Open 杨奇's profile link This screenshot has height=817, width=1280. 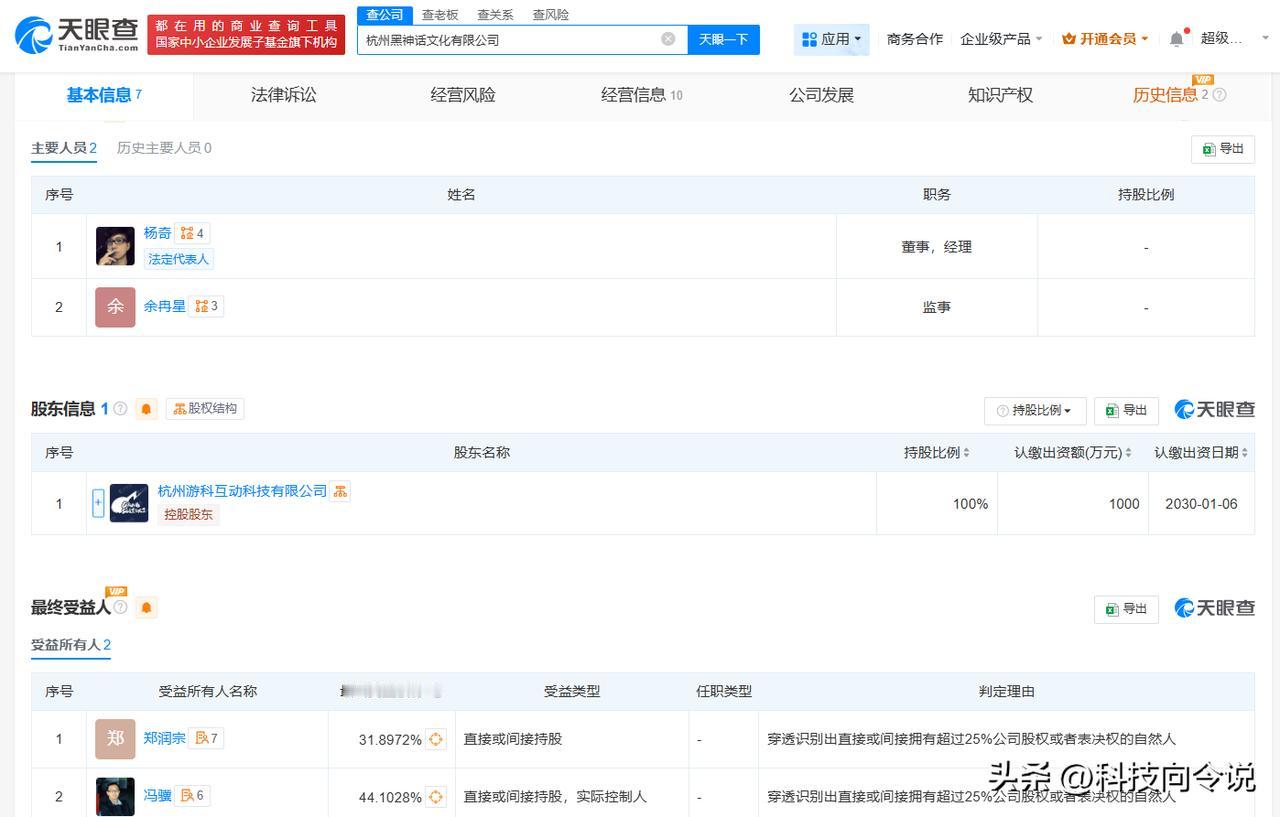pyautogui.click(x=157, y=233)
